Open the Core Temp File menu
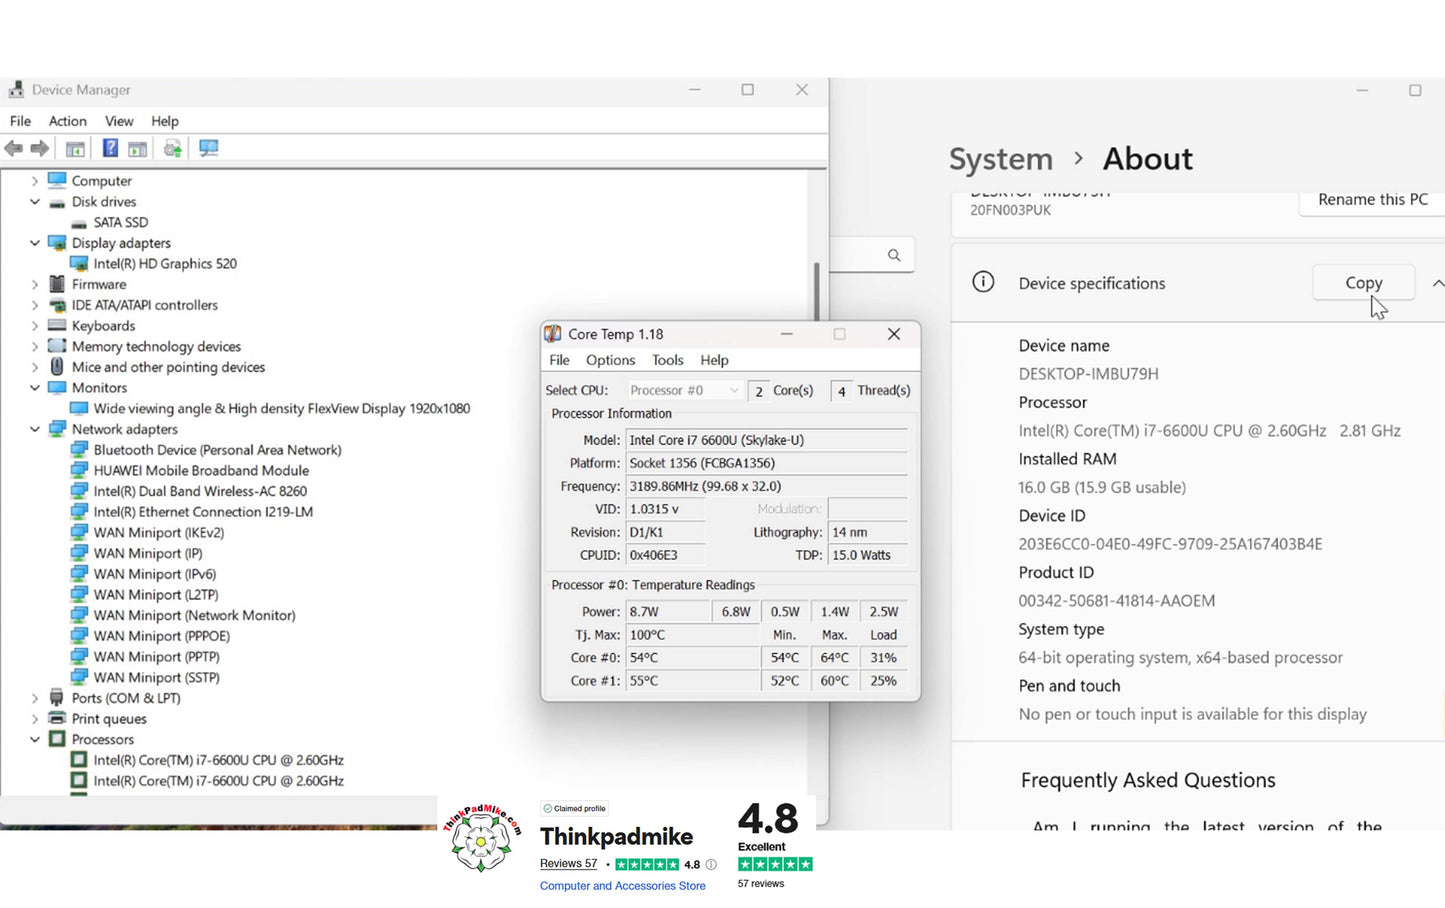The image size is (1445, 908). click(x=559, y=360)
